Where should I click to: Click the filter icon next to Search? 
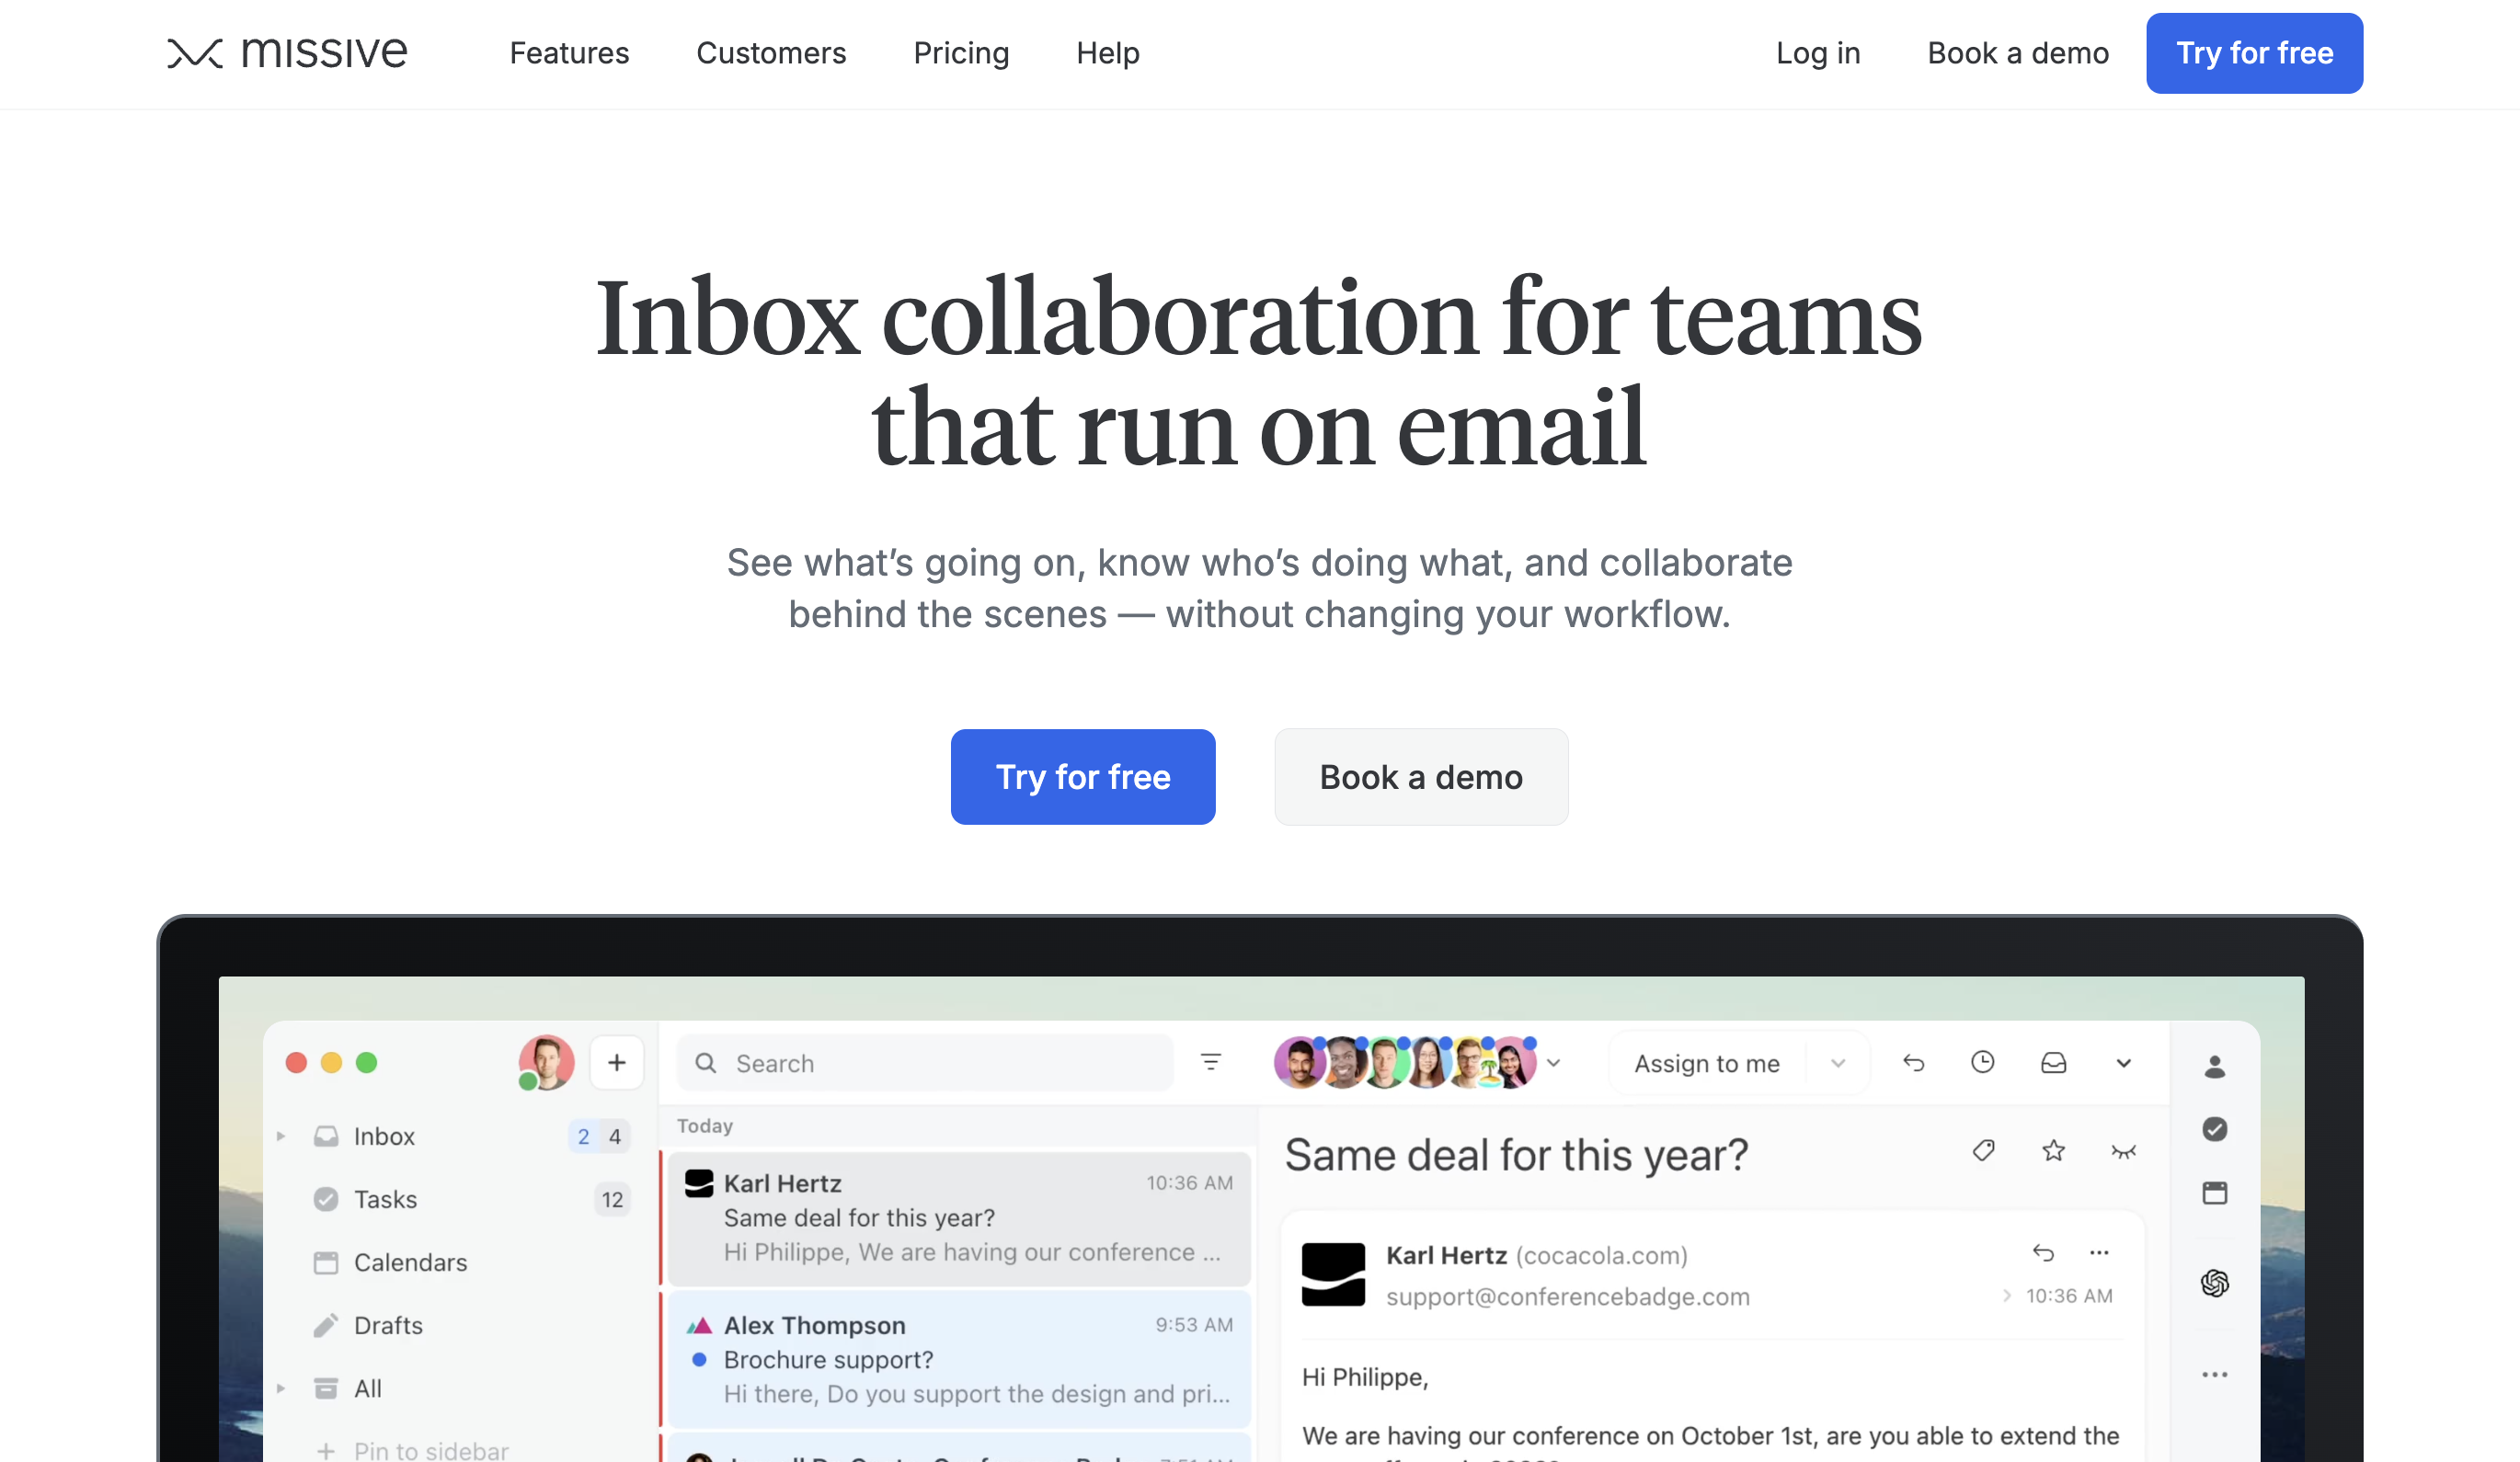click(x=1210, y=1062)
